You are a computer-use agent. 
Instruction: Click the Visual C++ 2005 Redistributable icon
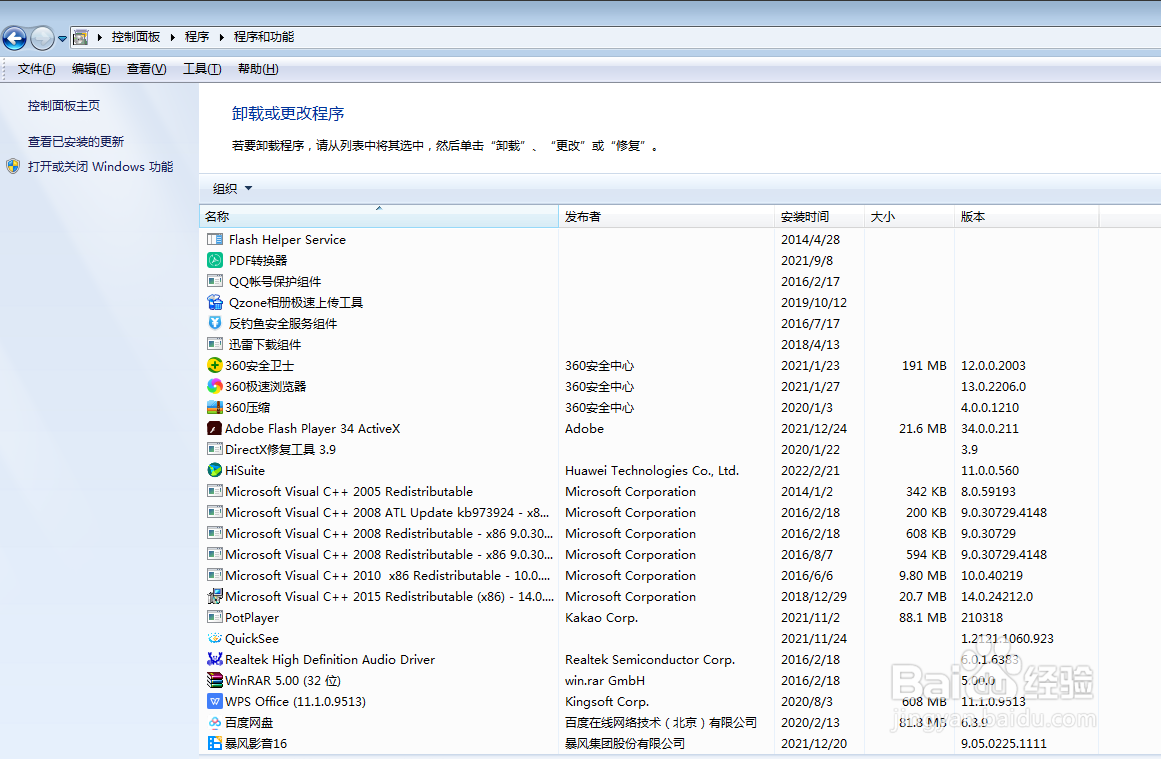click(215, 491)
